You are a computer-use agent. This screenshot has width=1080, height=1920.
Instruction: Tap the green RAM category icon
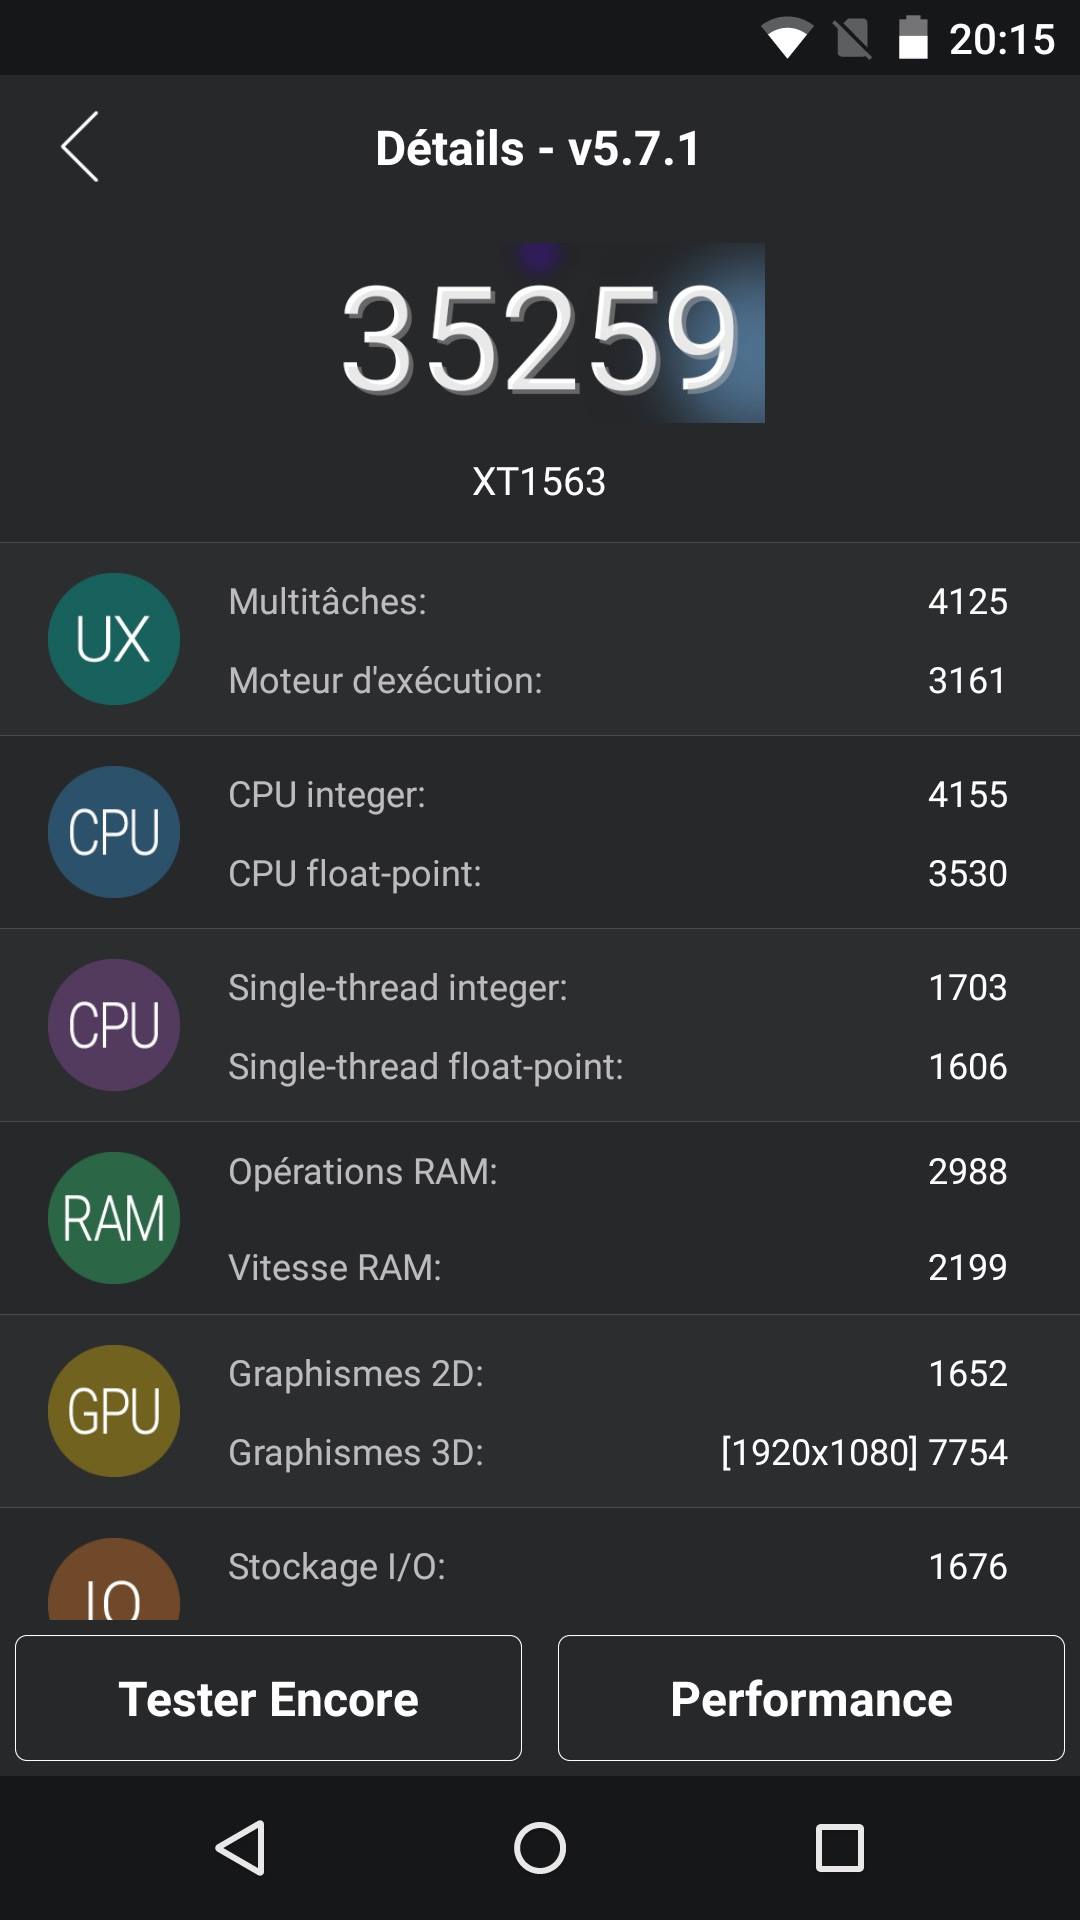(x=114, y=1218)
